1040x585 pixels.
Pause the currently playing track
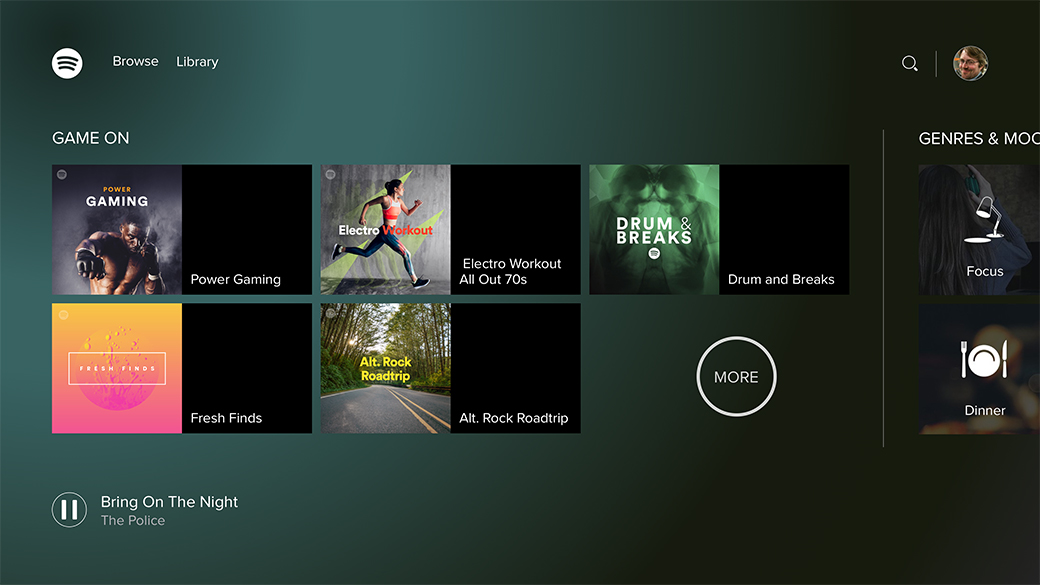tap(69, 510)
